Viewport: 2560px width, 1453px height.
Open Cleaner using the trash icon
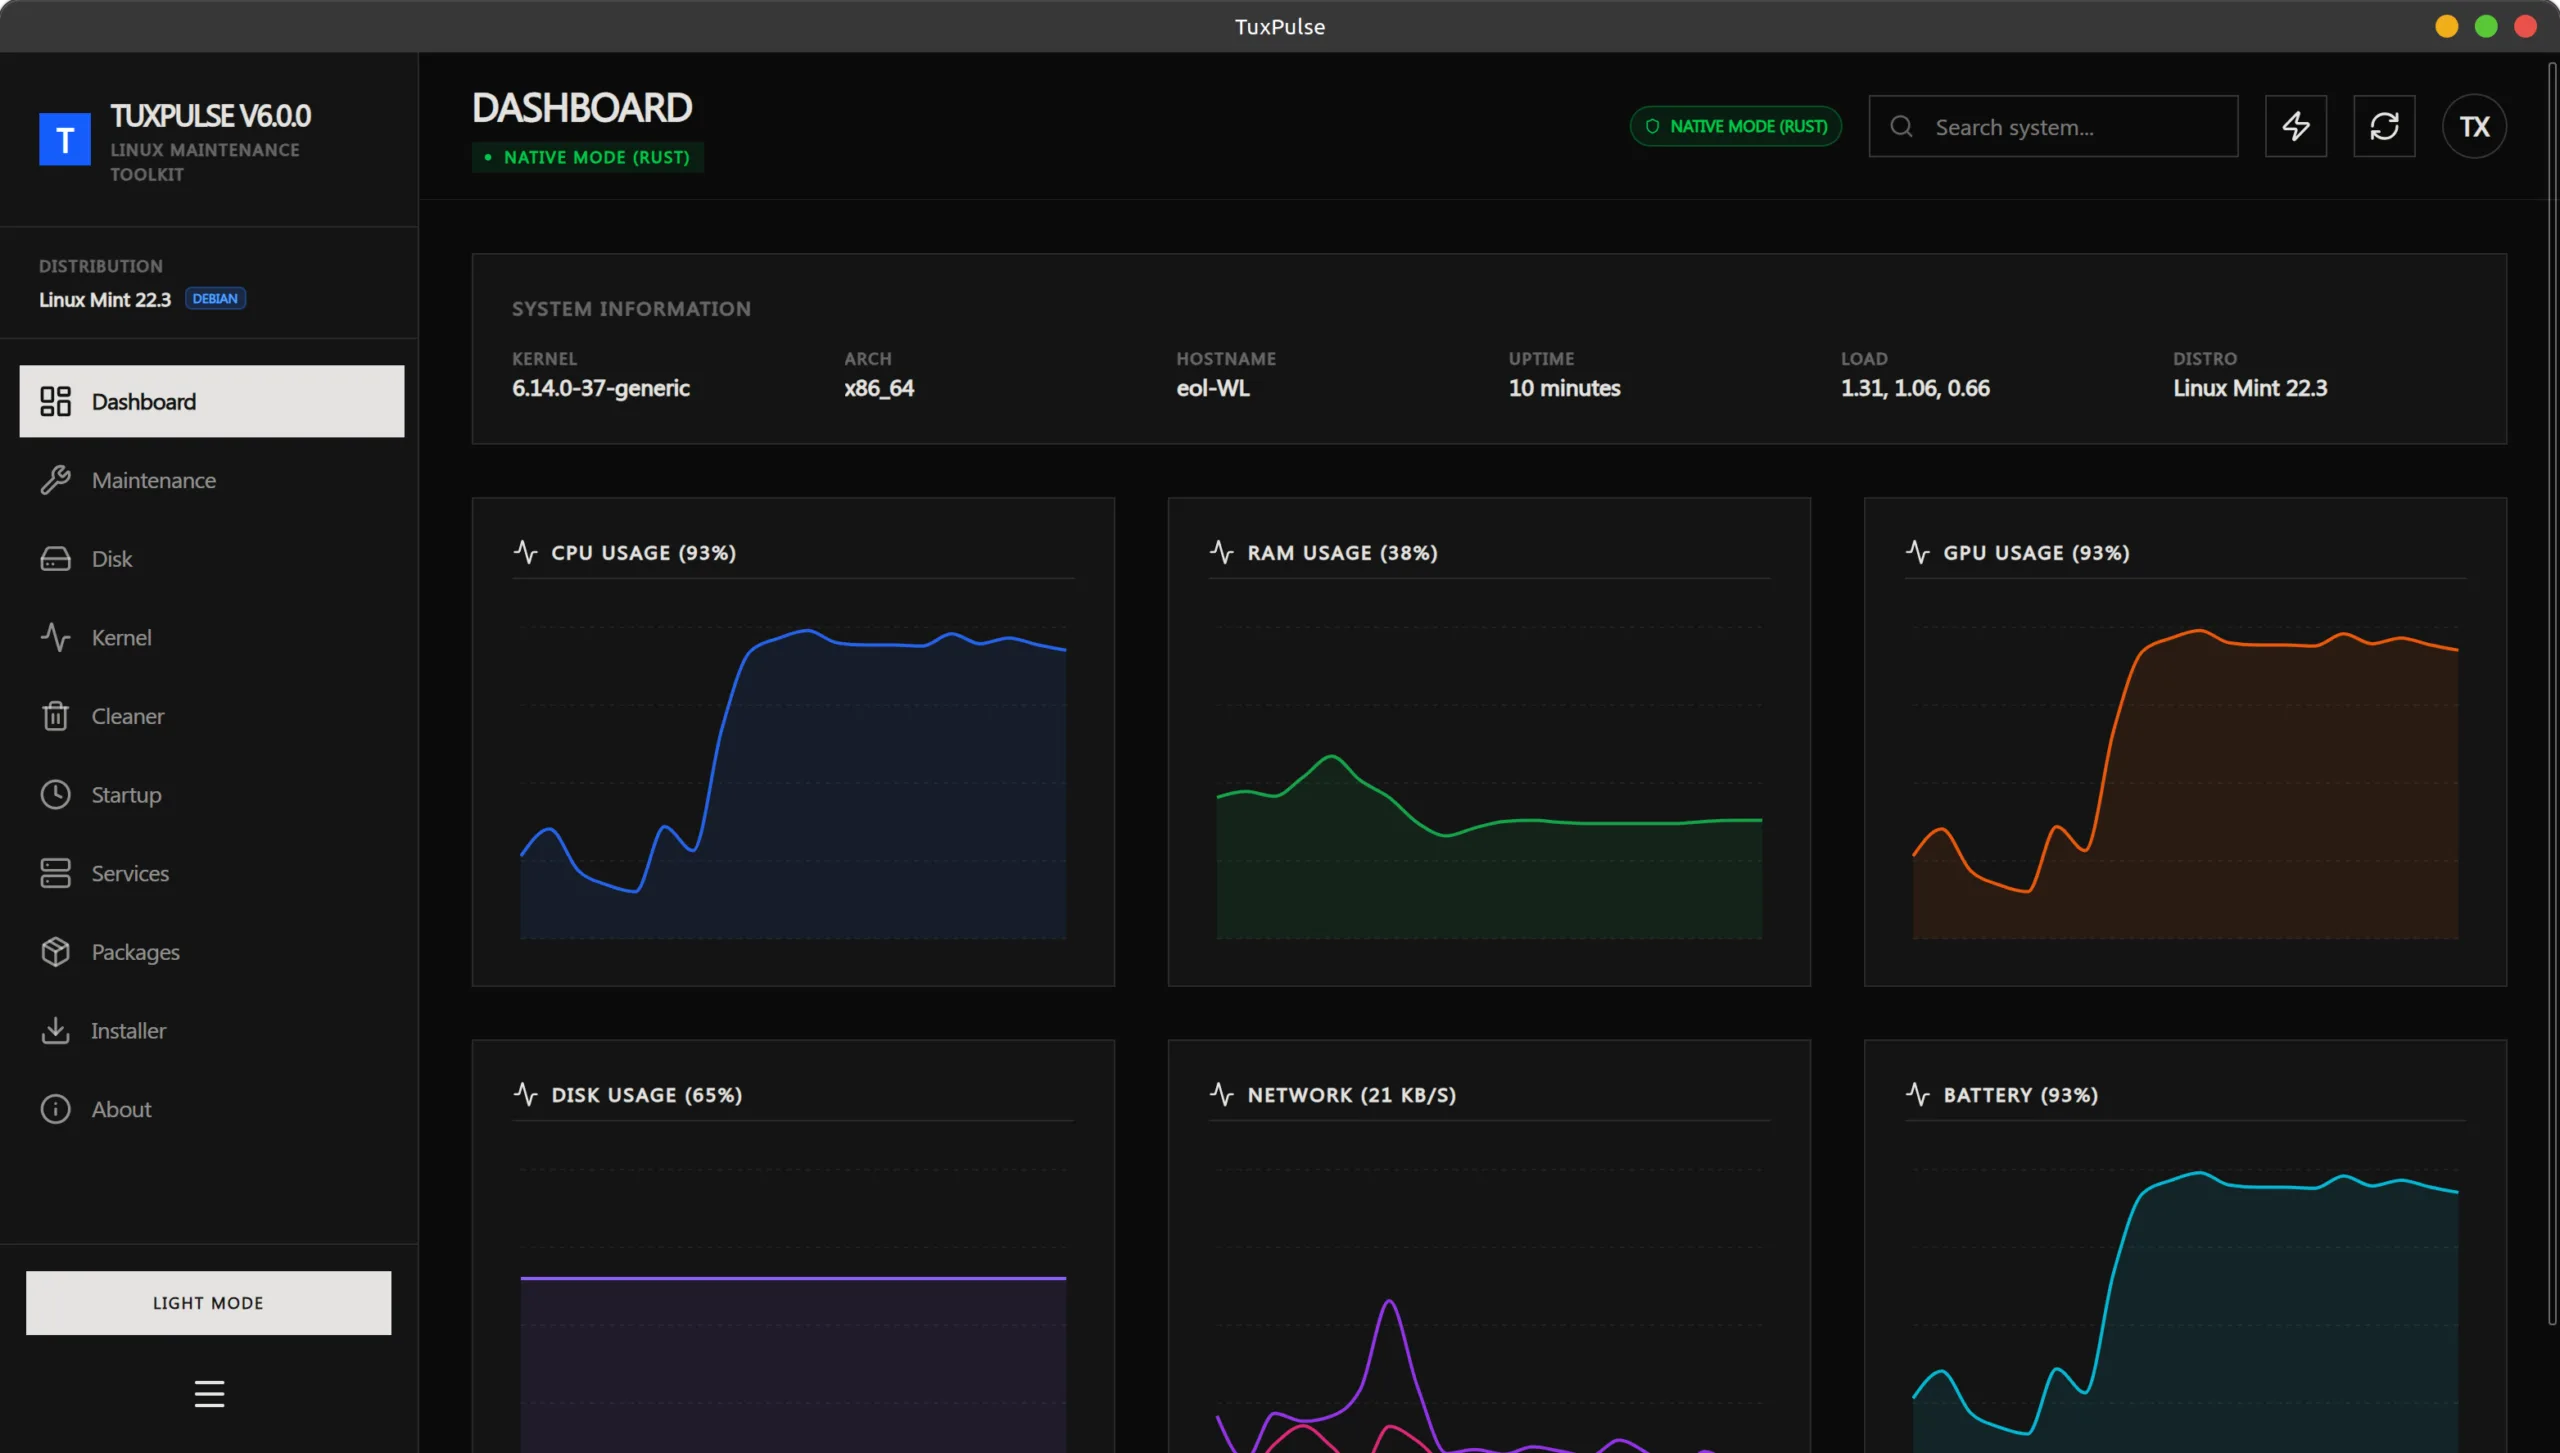click(55, 716)
